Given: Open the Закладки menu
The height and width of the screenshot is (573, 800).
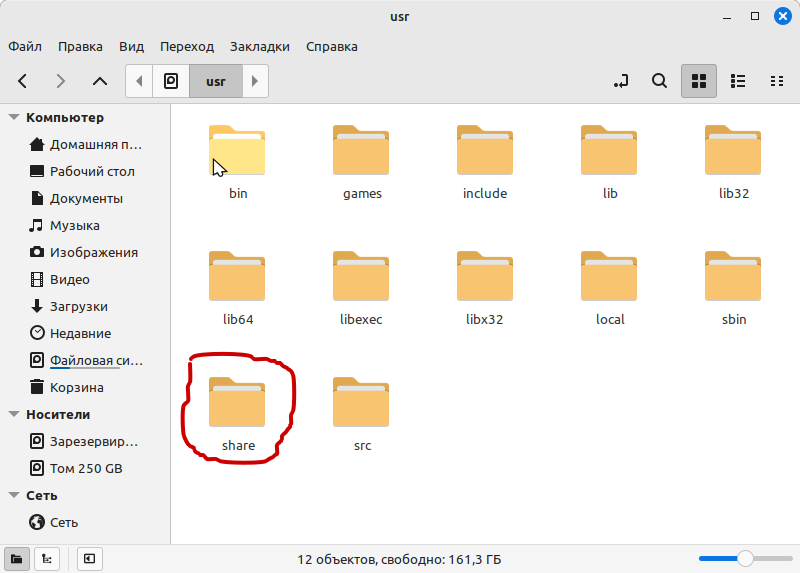Looking at the screenshot, I should pos(260,46).
